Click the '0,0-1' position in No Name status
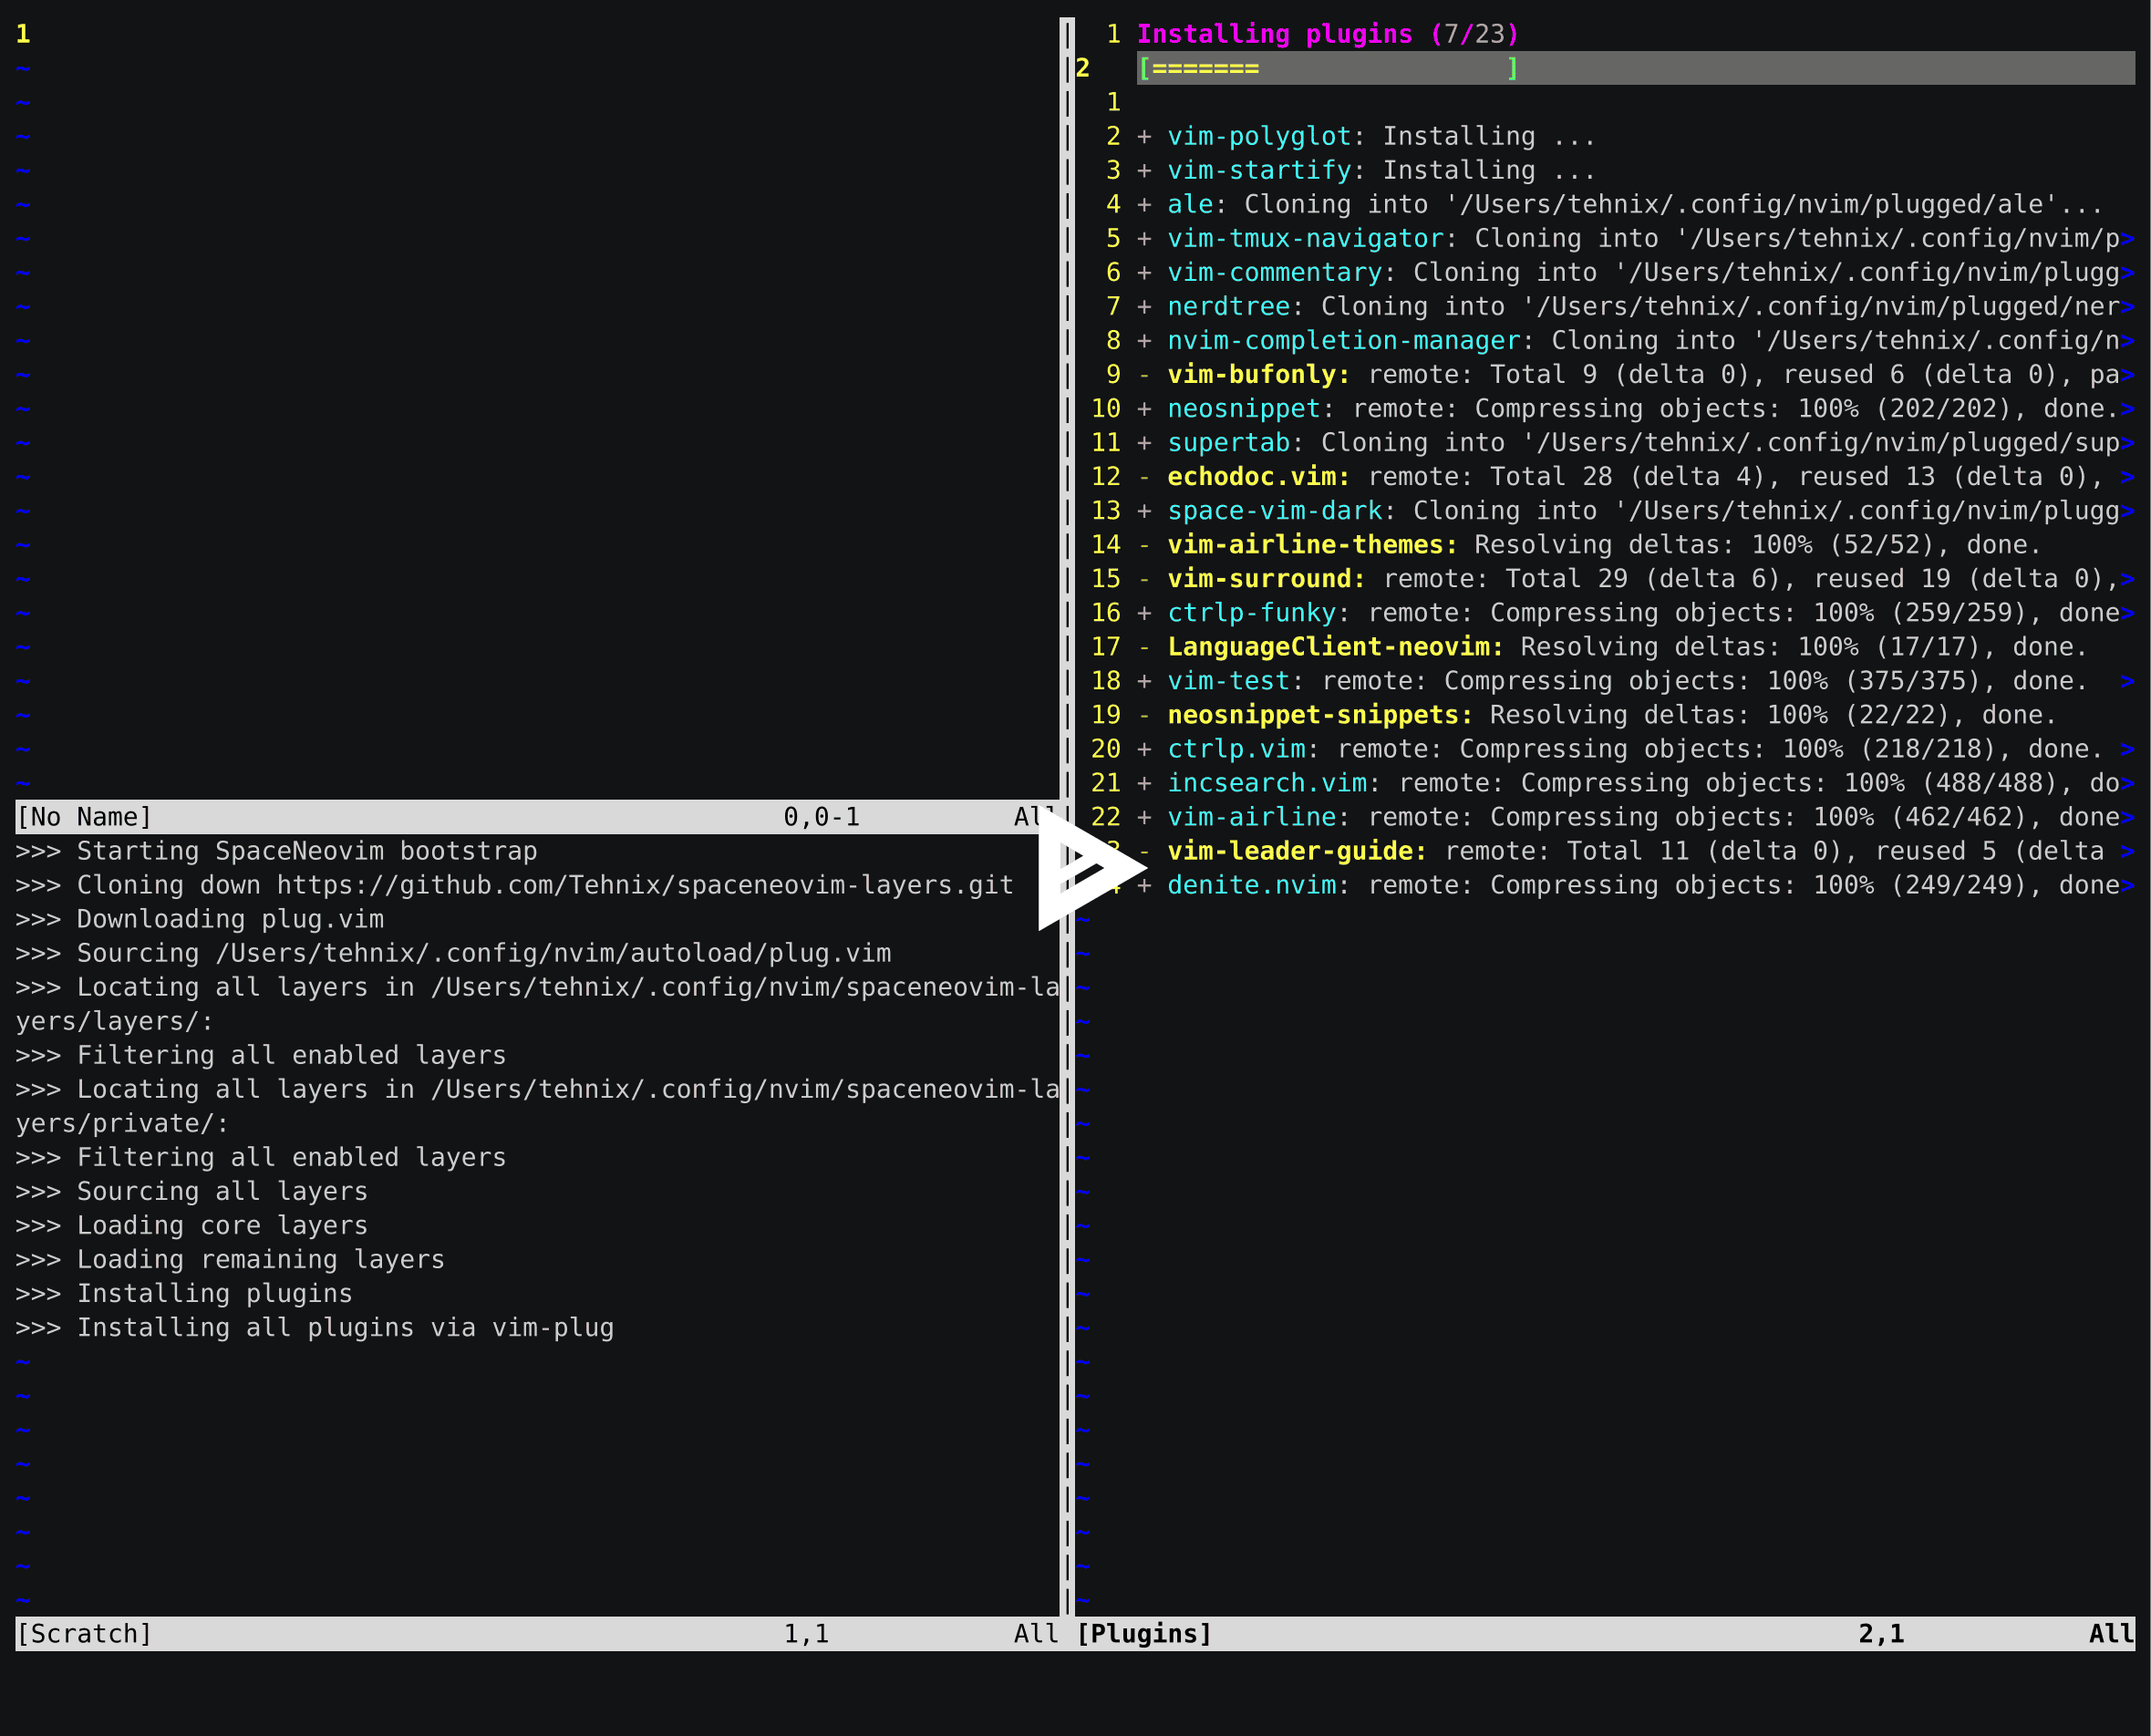The width and height of the screenshot is (2151, 1736). [x=821, y=817]
